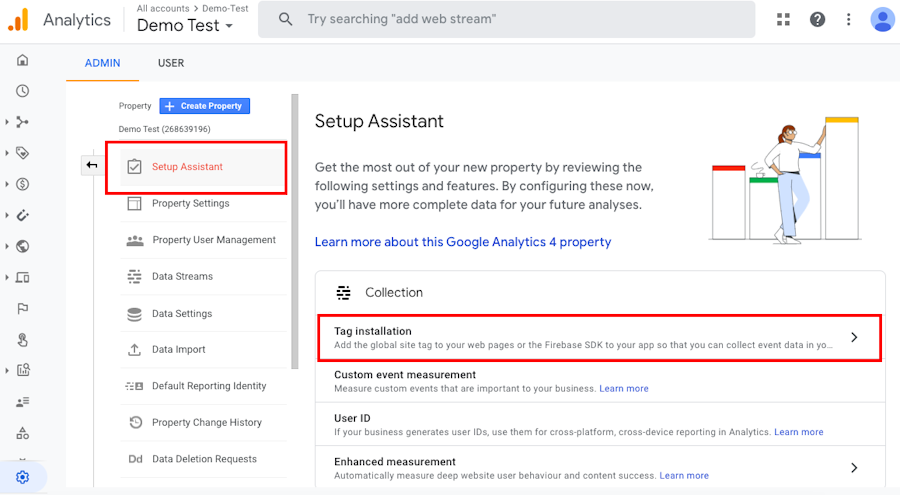900x495 pixels.
Task: Open the vertical three-dot more menu
Action: 848,20
